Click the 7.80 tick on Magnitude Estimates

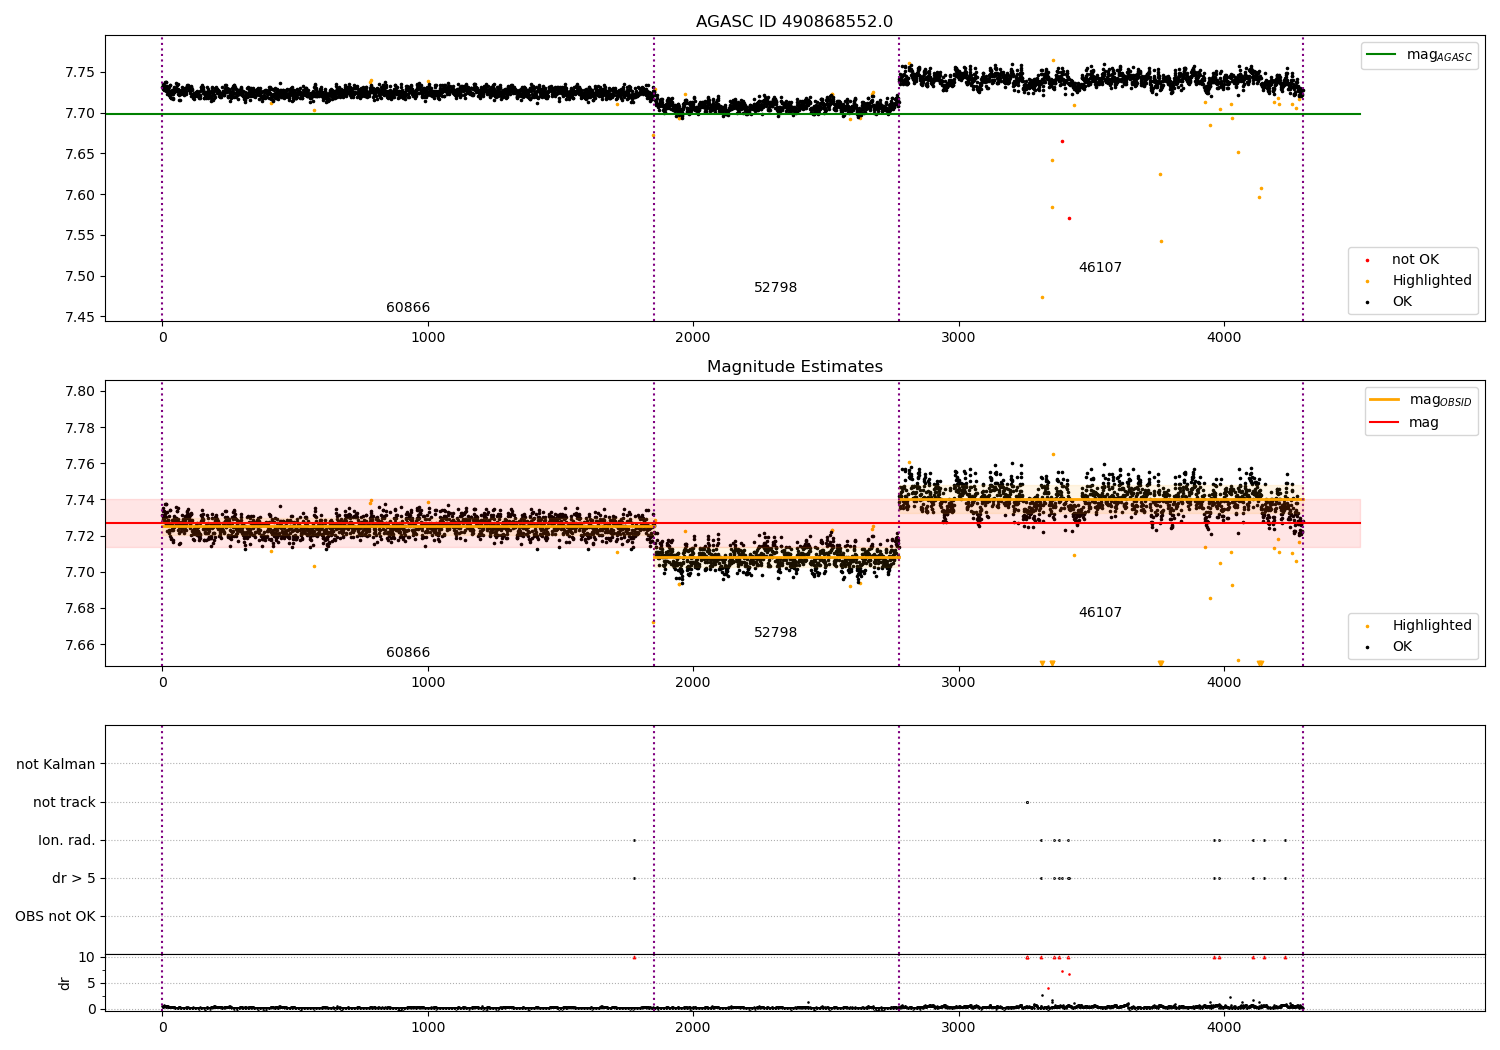pyautogui.click(x=80, y=391)
